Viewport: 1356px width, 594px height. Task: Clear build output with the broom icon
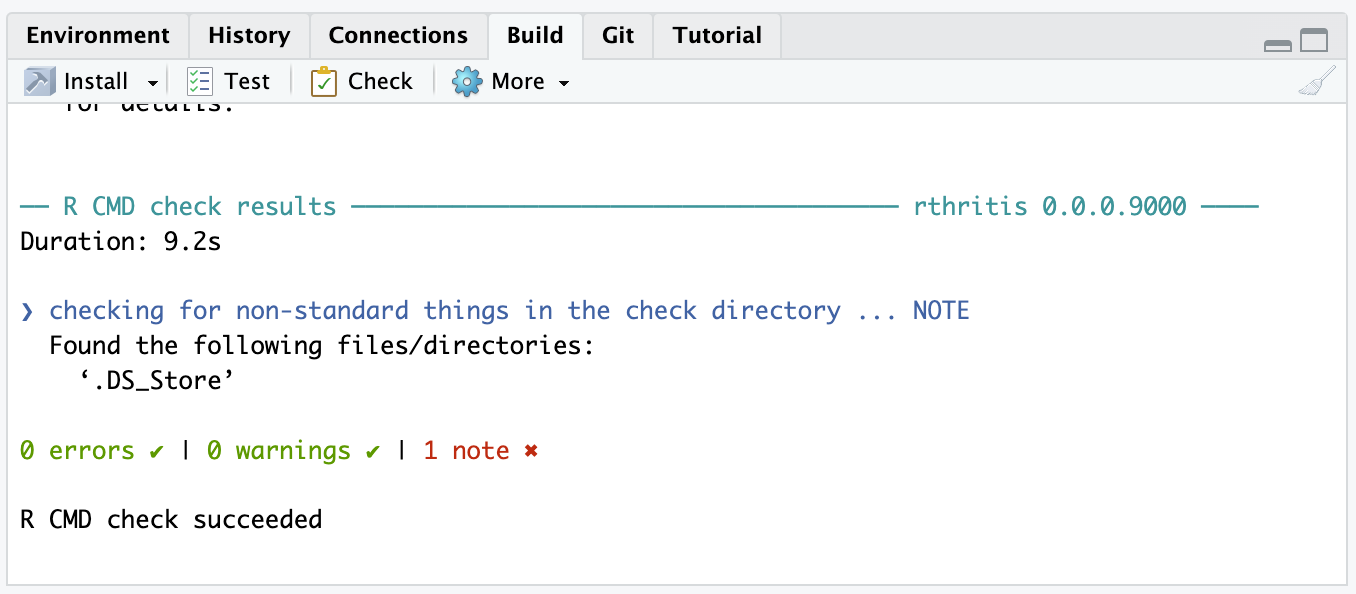click(x=1317, y=81)
